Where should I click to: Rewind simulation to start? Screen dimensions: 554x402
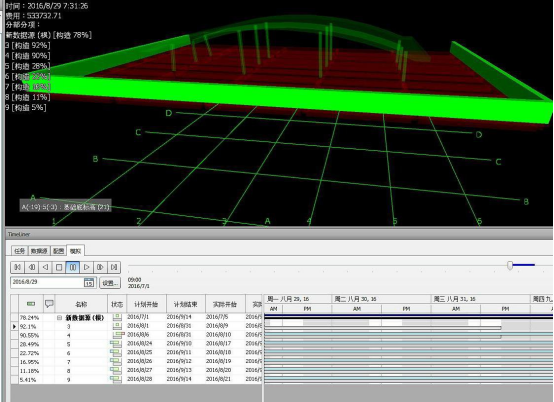pos(17,267)
